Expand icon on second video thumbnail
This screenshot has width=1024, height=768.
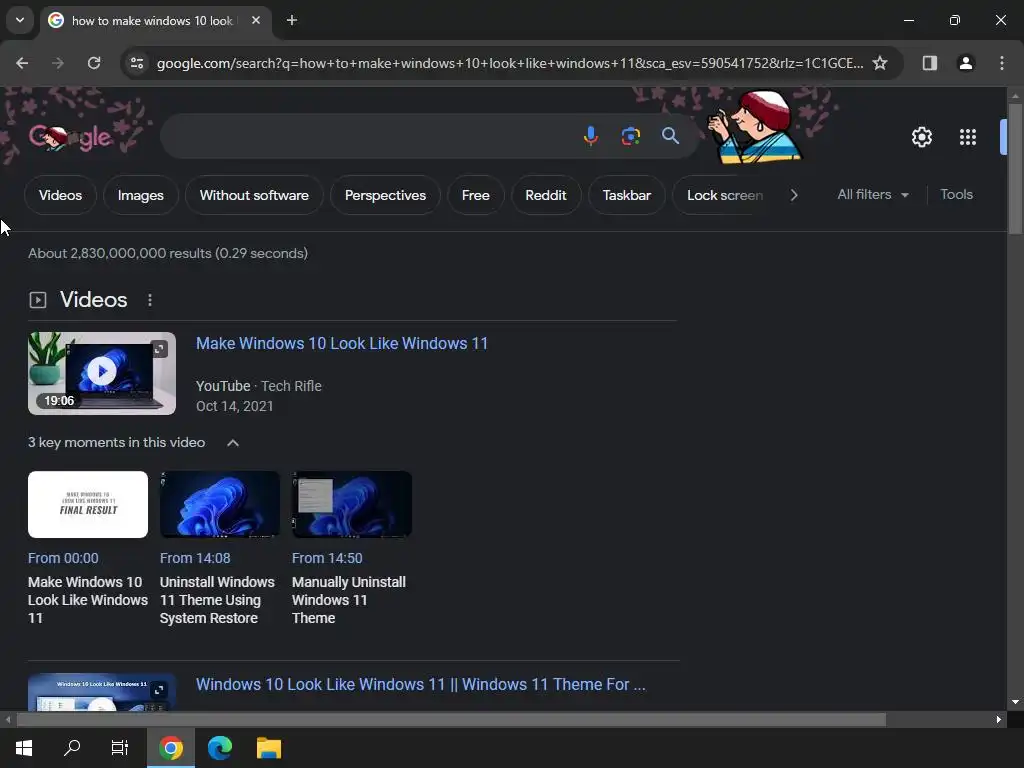(159, 690)
